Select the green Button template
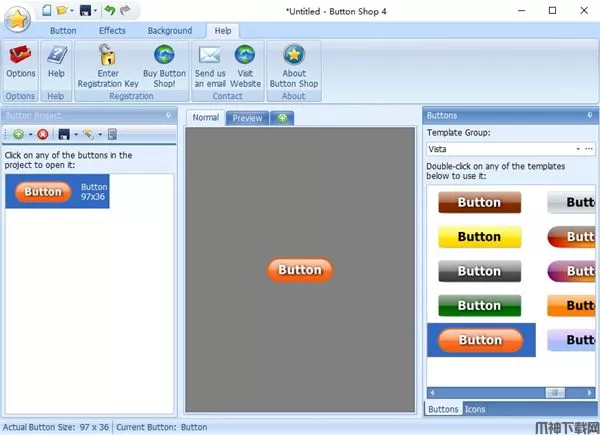This screenshot has height=435, width=600. [x=479, y=305]
